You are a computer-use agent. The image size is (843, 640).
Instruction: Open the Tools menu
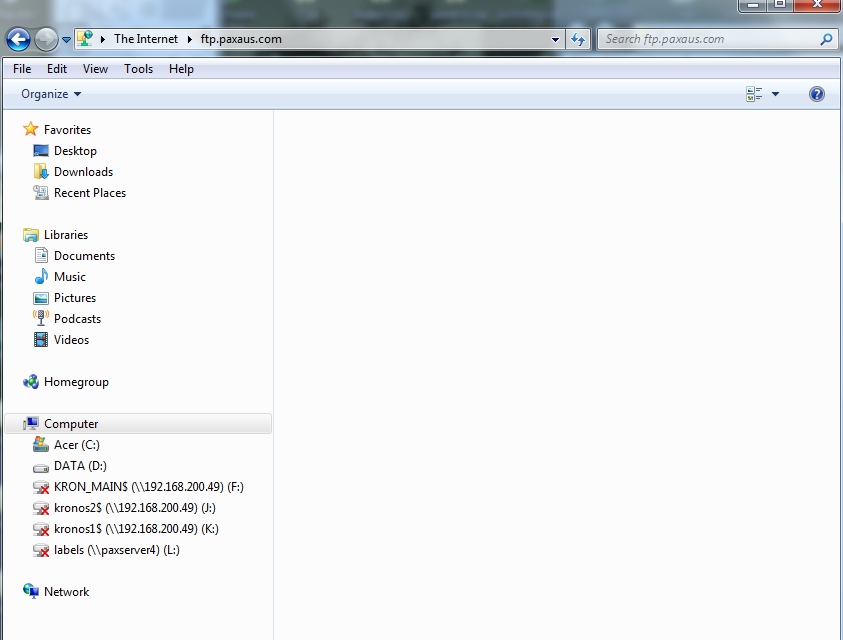(x=139, y=69)
